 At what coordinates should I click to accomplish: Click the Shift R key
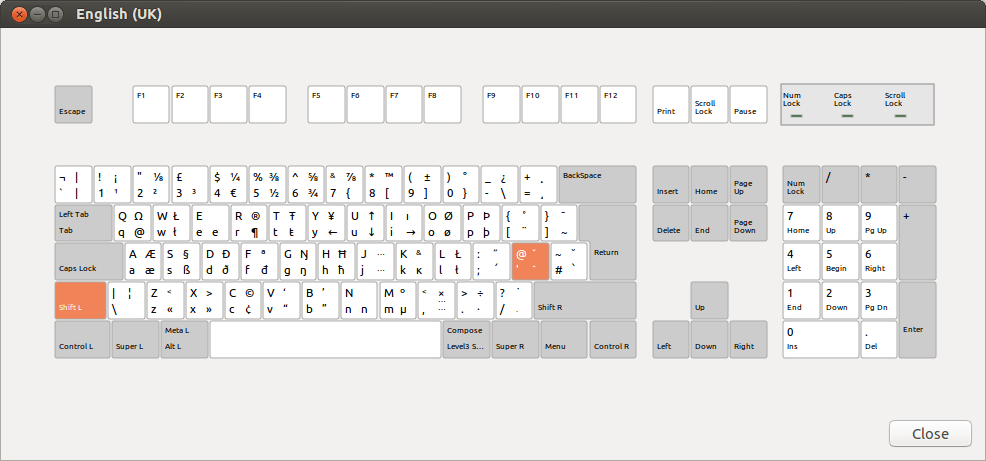[585, 301]
